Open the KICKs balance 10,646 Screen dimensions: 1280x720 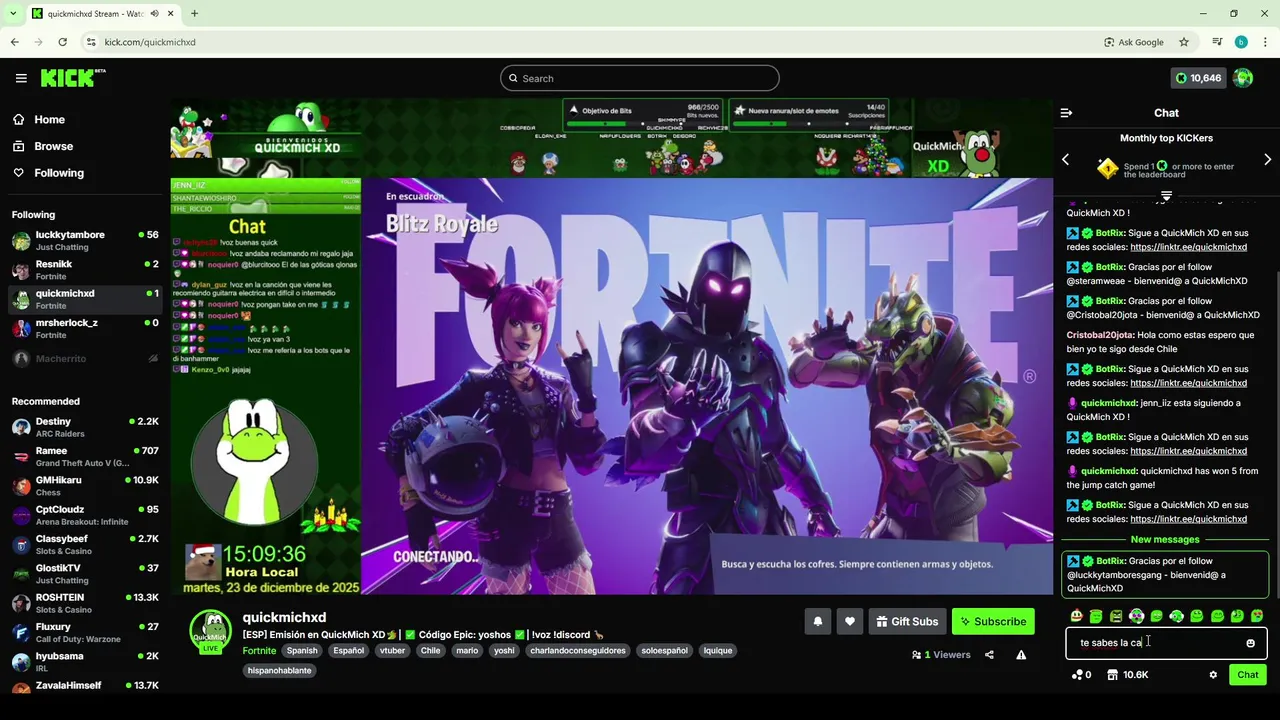coord(1198,78)
